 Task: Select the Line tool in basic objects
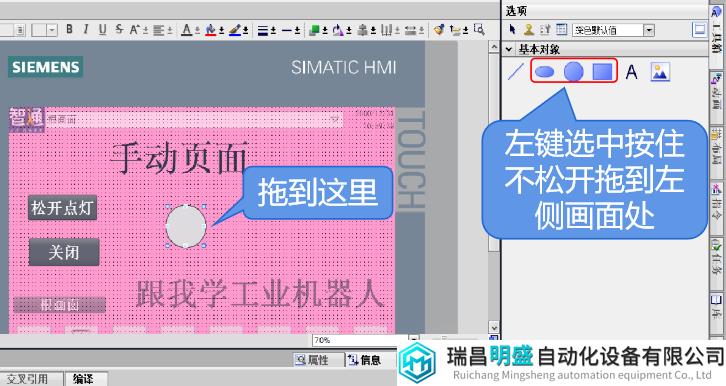pos(516,71)
